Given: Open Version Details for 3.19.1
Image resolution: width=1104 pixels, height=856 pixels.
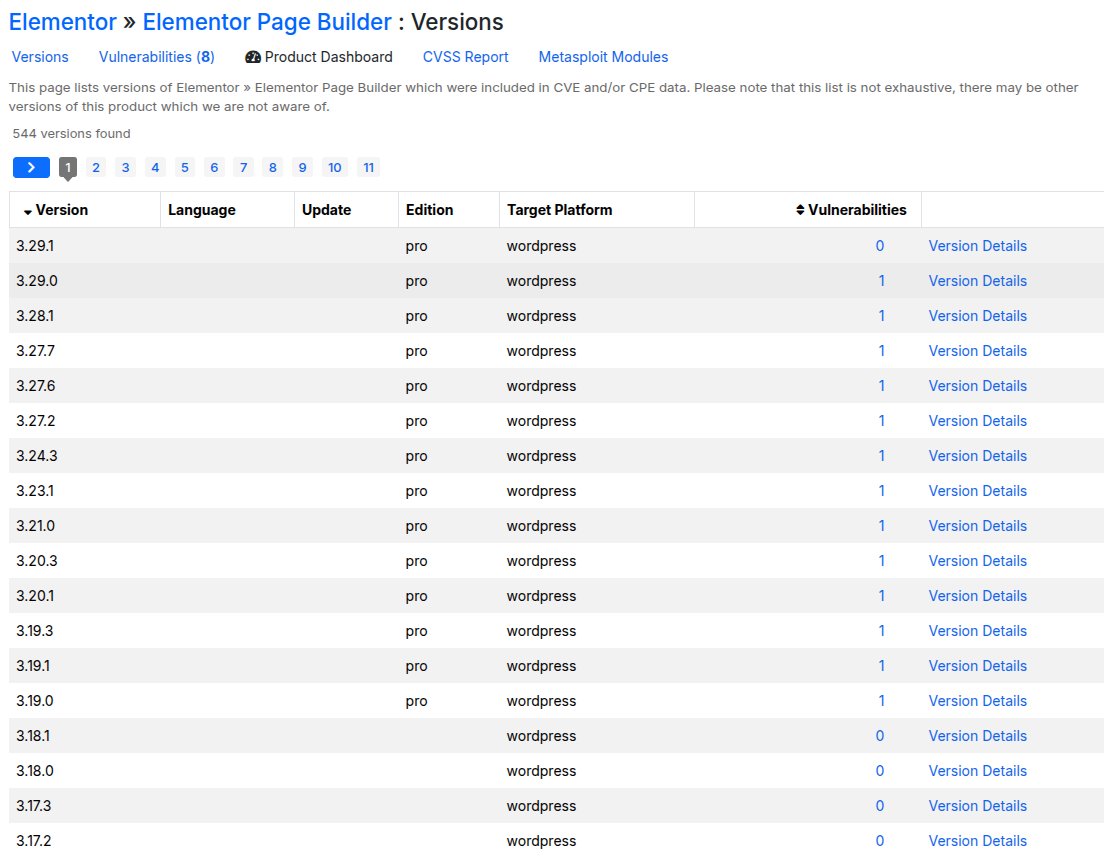Looking at the screenshot, I should click(x=977, y=666).
